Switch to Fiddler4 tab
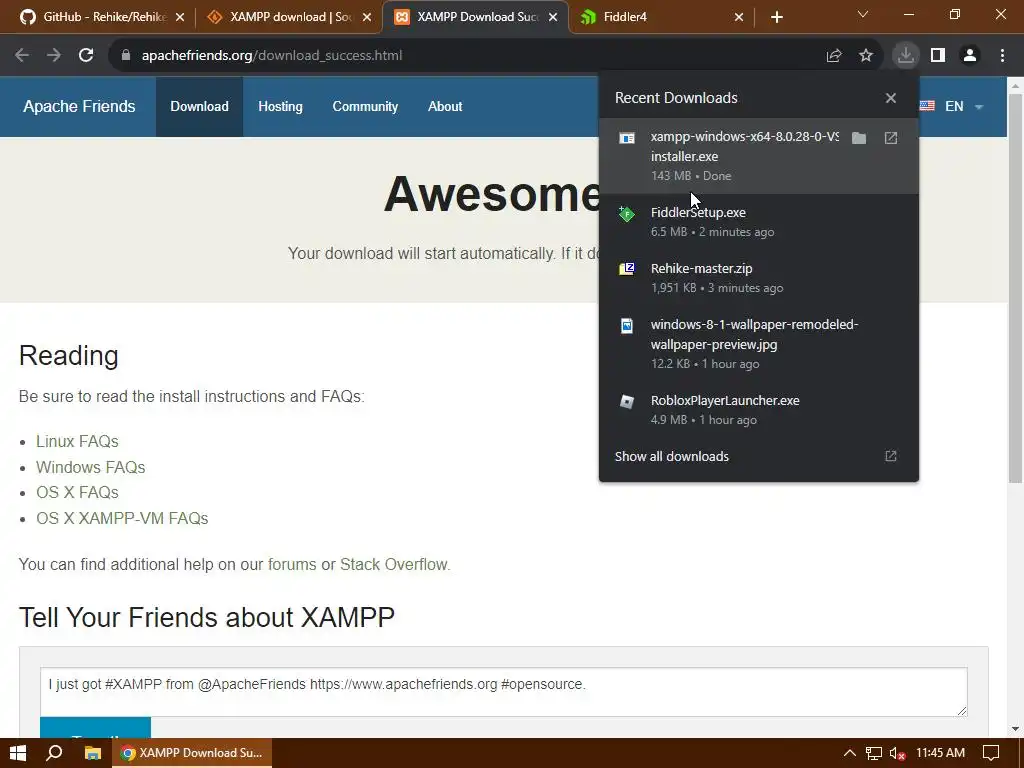This screenshot has width=1024, height=768. click(660, 17)
